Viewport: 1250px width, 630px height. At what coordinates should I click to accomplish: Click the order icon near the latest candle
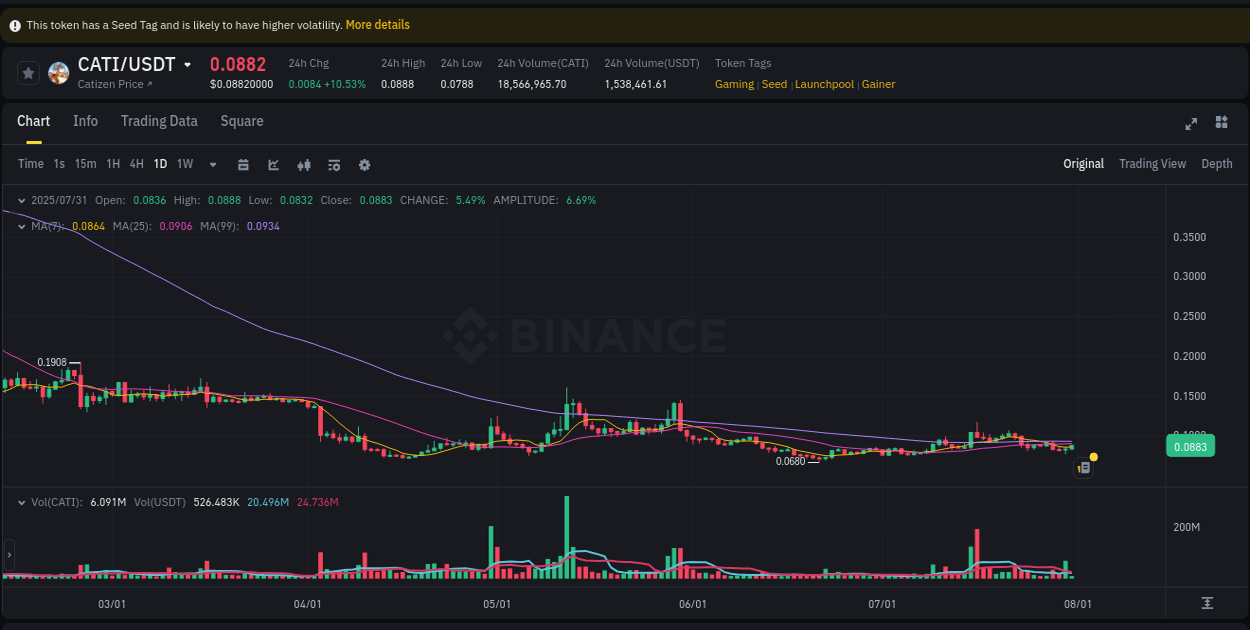(1083, 467)
